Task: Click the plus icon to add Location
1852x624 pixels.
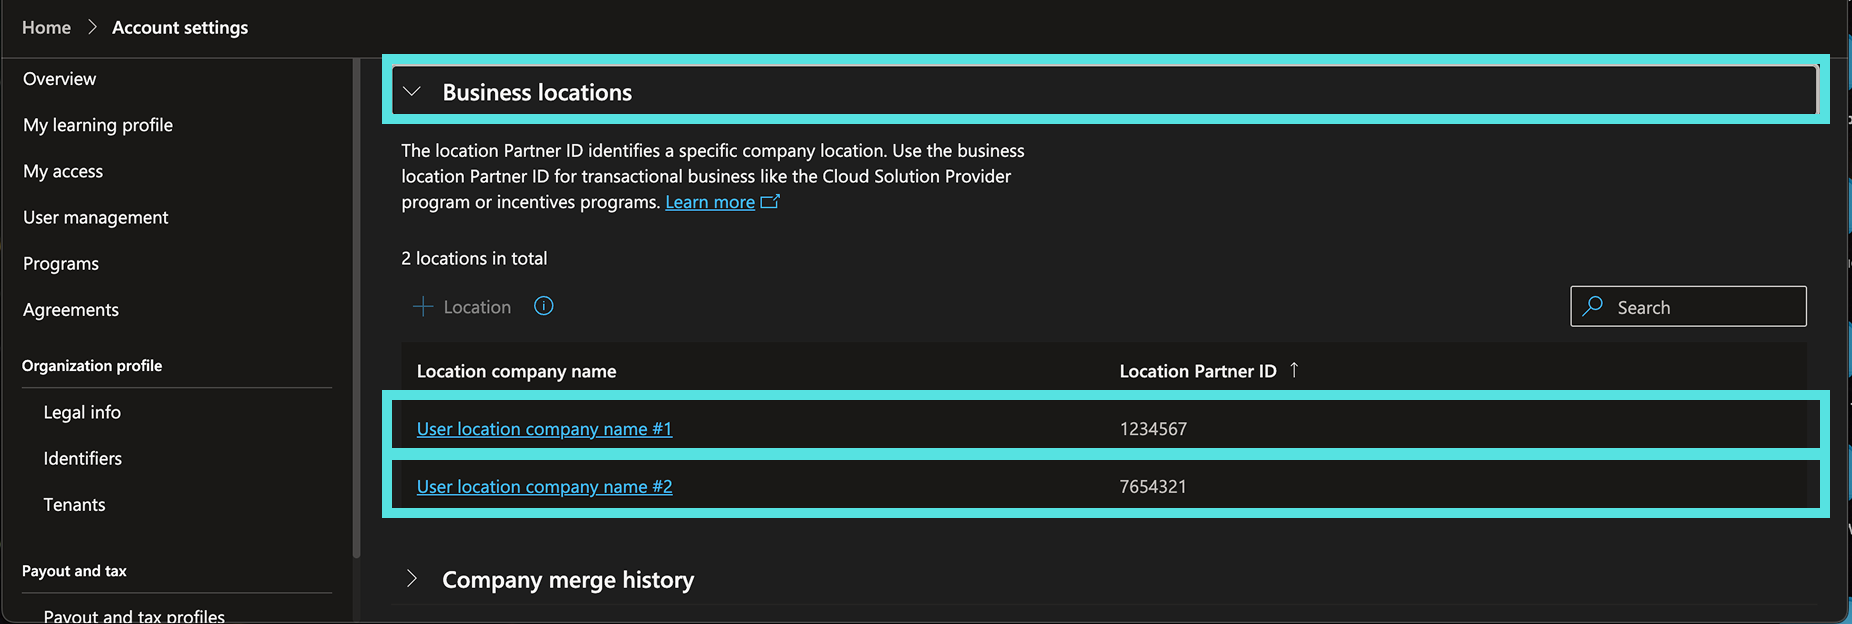Action: pos(423,307)
